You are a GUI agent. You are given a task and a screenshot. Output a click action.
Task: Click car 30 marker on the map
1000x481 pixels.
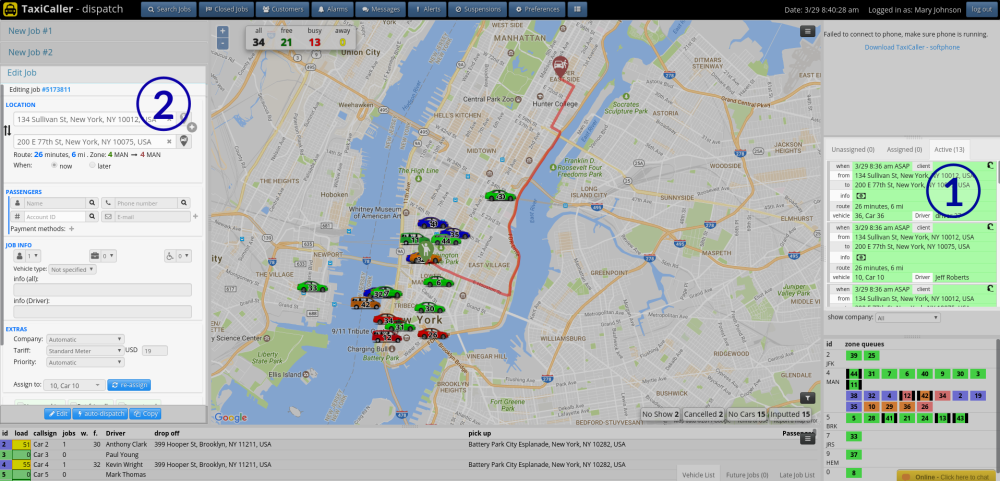point(429,307)
